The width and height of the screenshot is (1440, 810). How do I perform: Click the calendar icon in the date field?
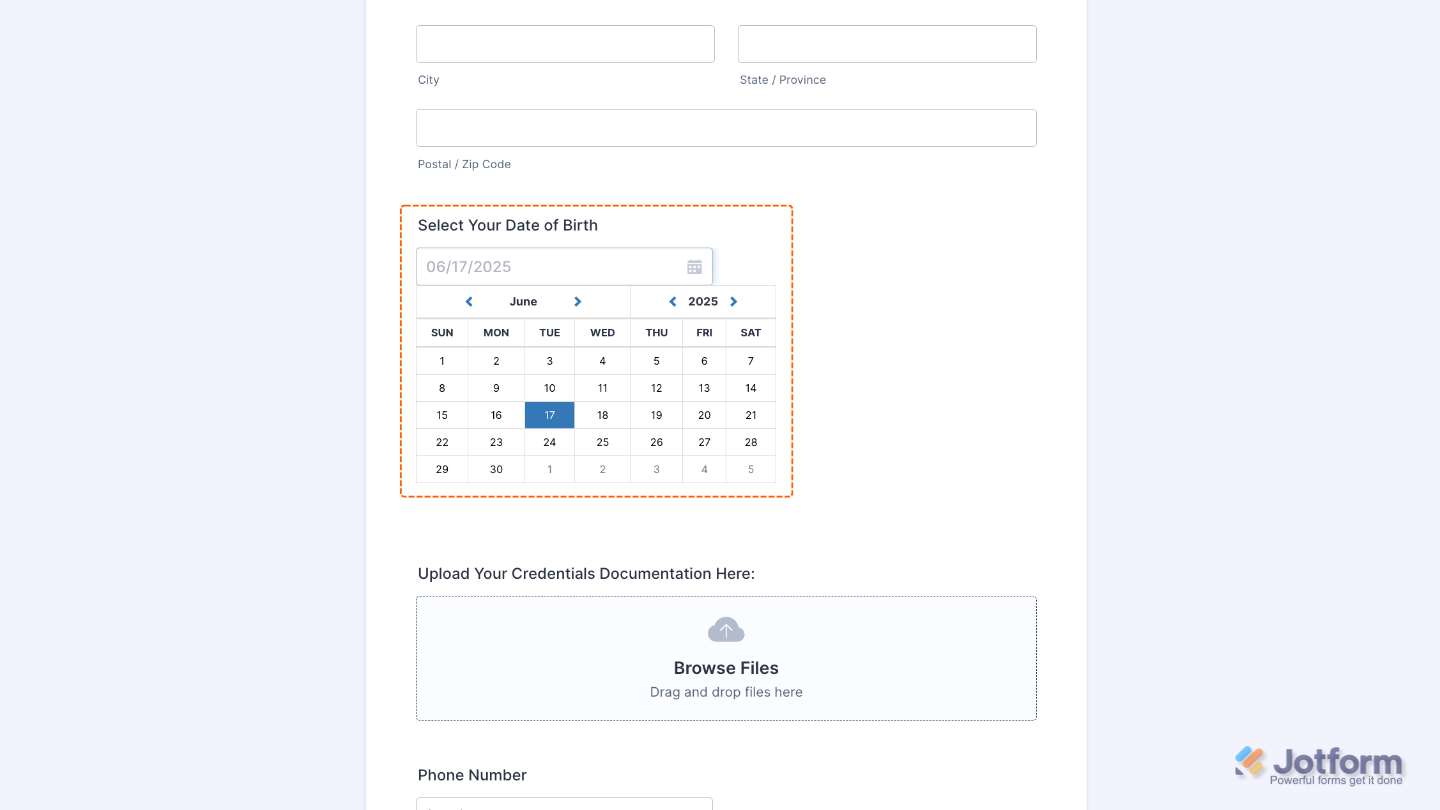[x=694, y=266]
